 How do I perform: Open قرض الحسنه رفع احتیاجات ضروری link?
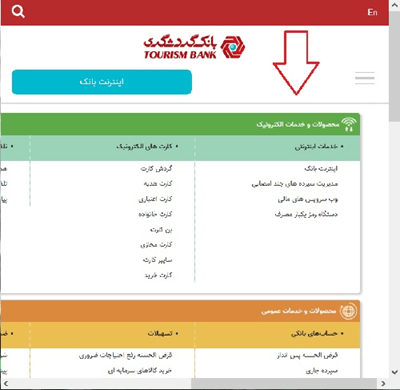[x=126, y=355]
